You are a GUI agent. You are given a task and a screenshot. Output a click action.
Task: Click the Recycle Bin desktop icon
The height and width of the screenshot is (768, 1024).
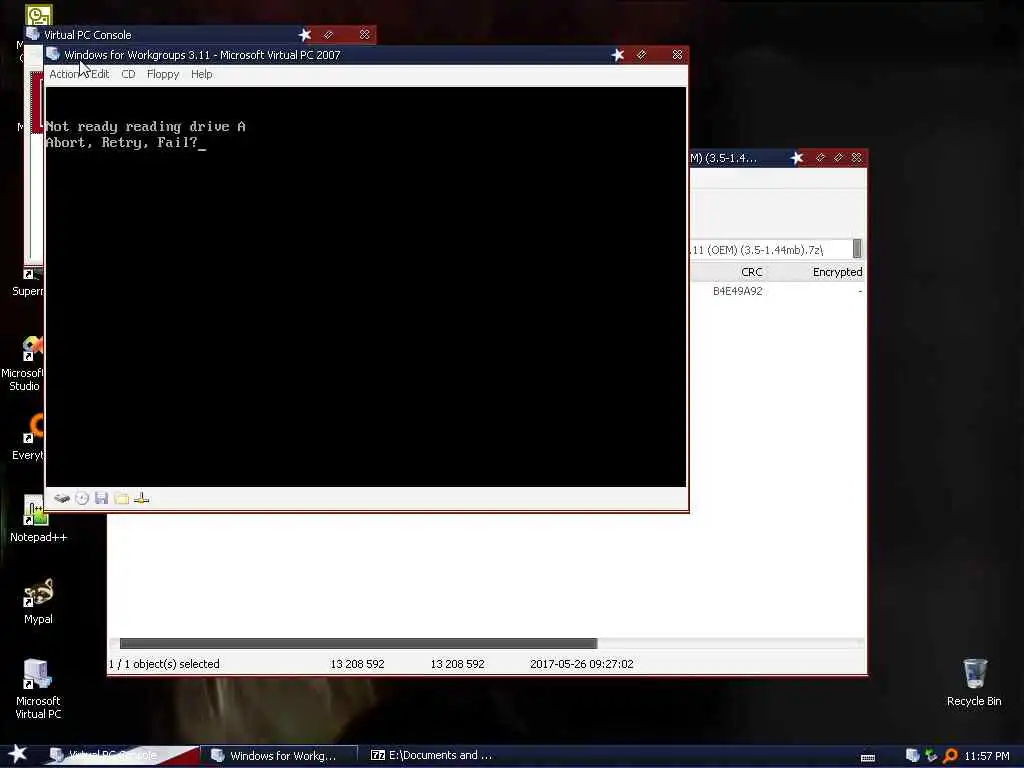pyautogui.click(x=974, y=682)
